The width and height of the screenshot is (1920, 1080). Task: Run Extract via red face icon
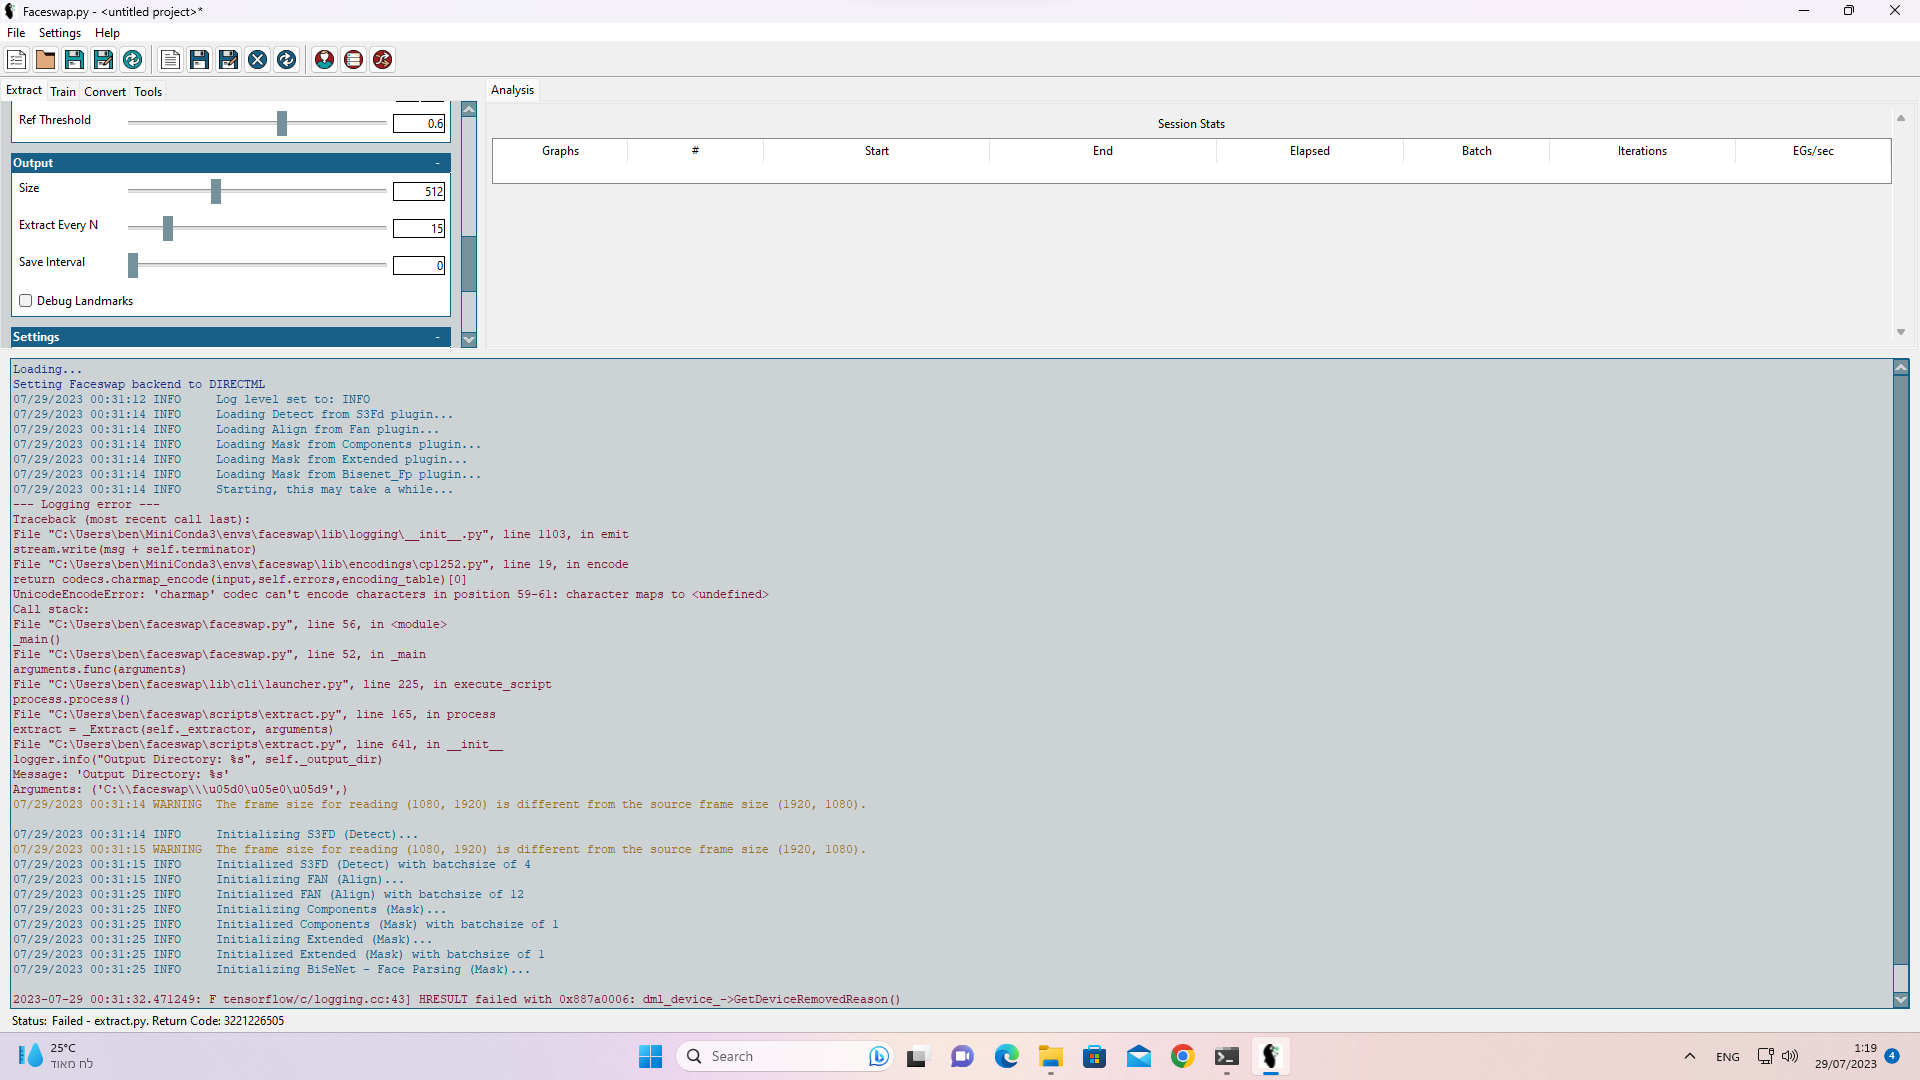tap(325, 60)
